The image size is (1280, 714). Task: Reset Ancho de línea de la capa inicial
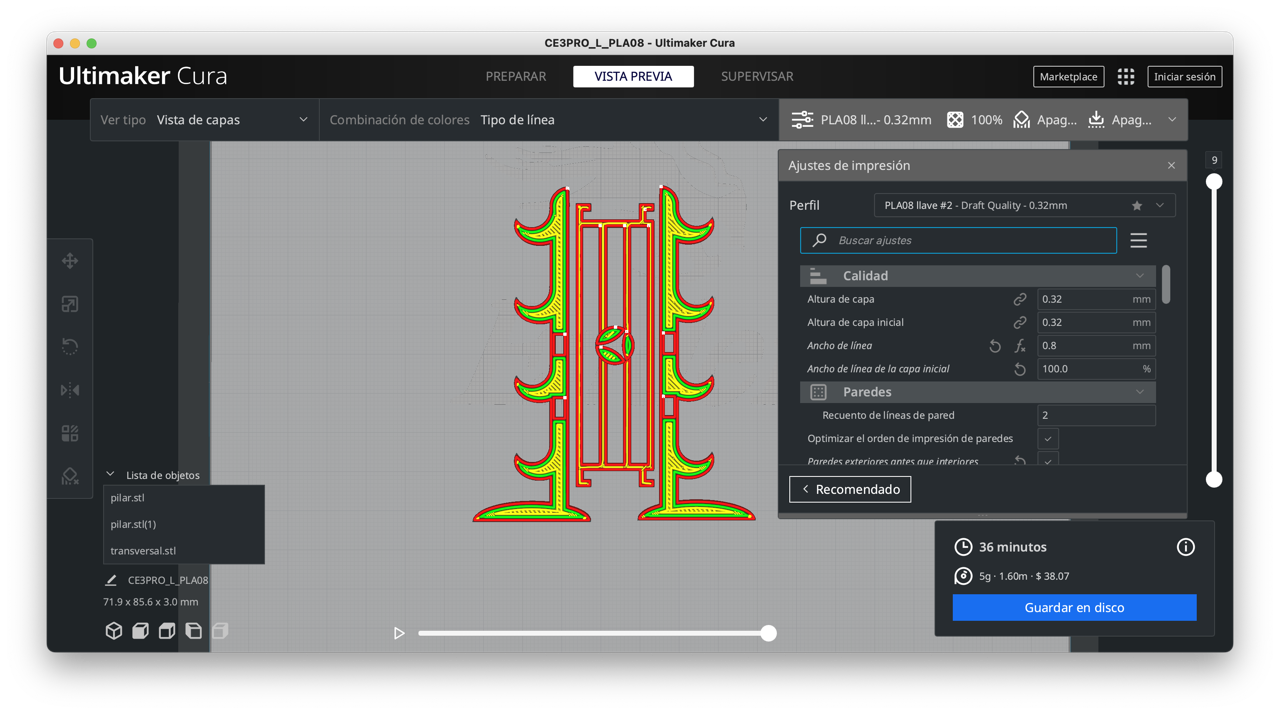(1020, 369)
